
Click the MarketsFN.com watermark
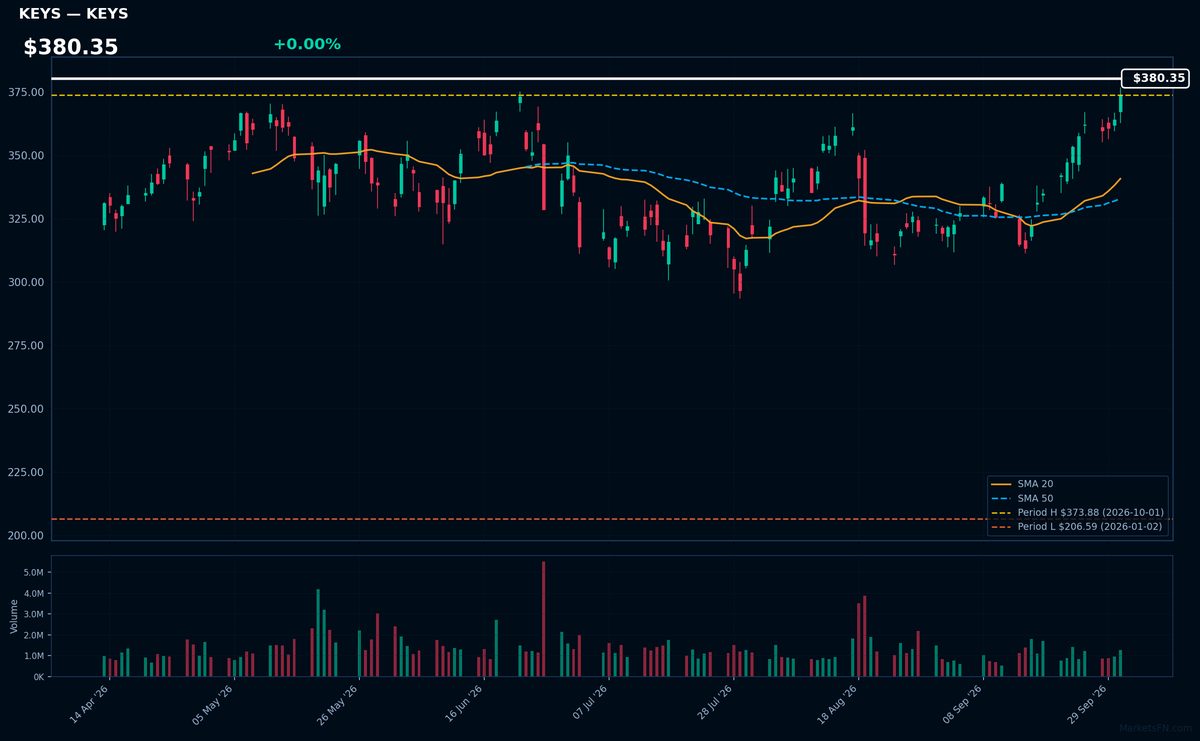coord(1156,728)
